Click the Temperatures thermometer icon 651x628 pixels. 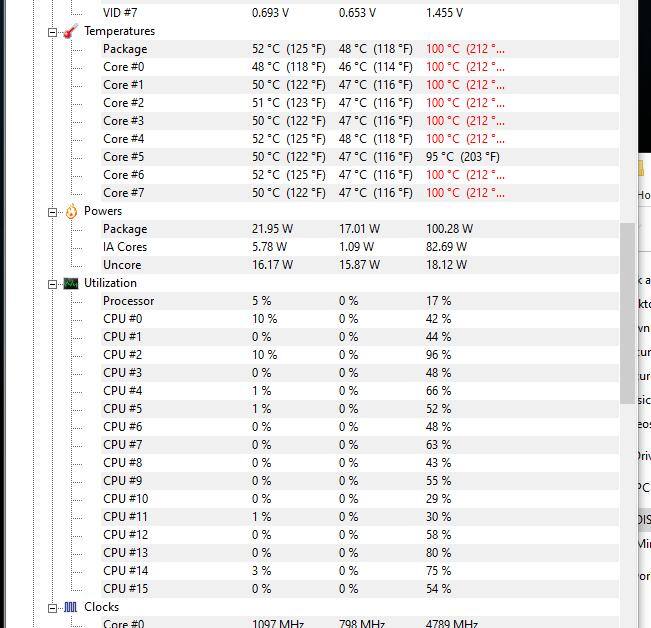pos(71,31)
